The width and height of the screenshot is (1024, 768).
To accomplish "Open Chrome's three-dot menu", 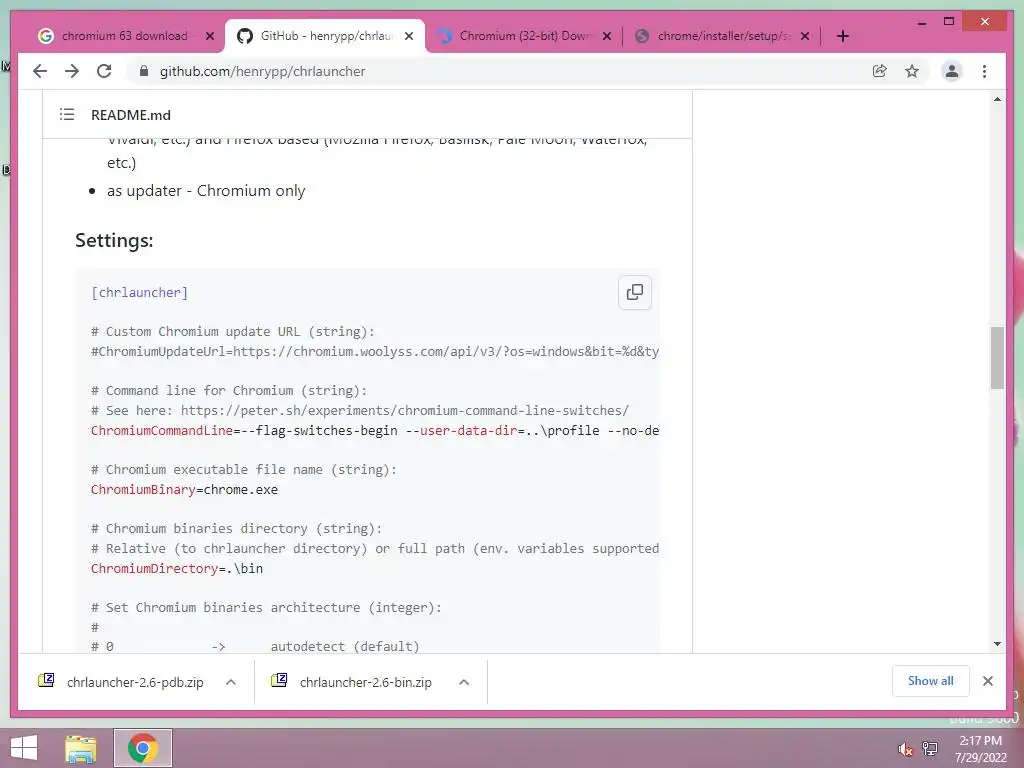I will pos(984,71).
